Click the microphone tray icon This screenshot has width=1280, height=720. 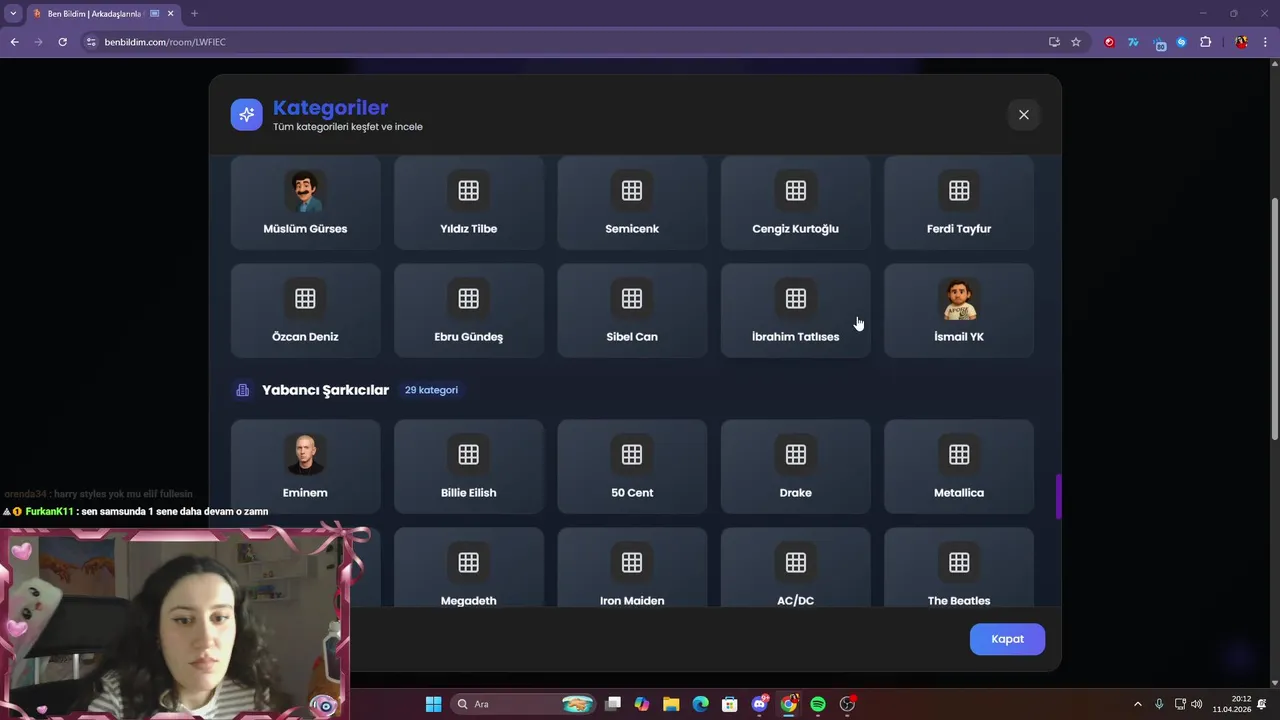tap(1159, 704)
